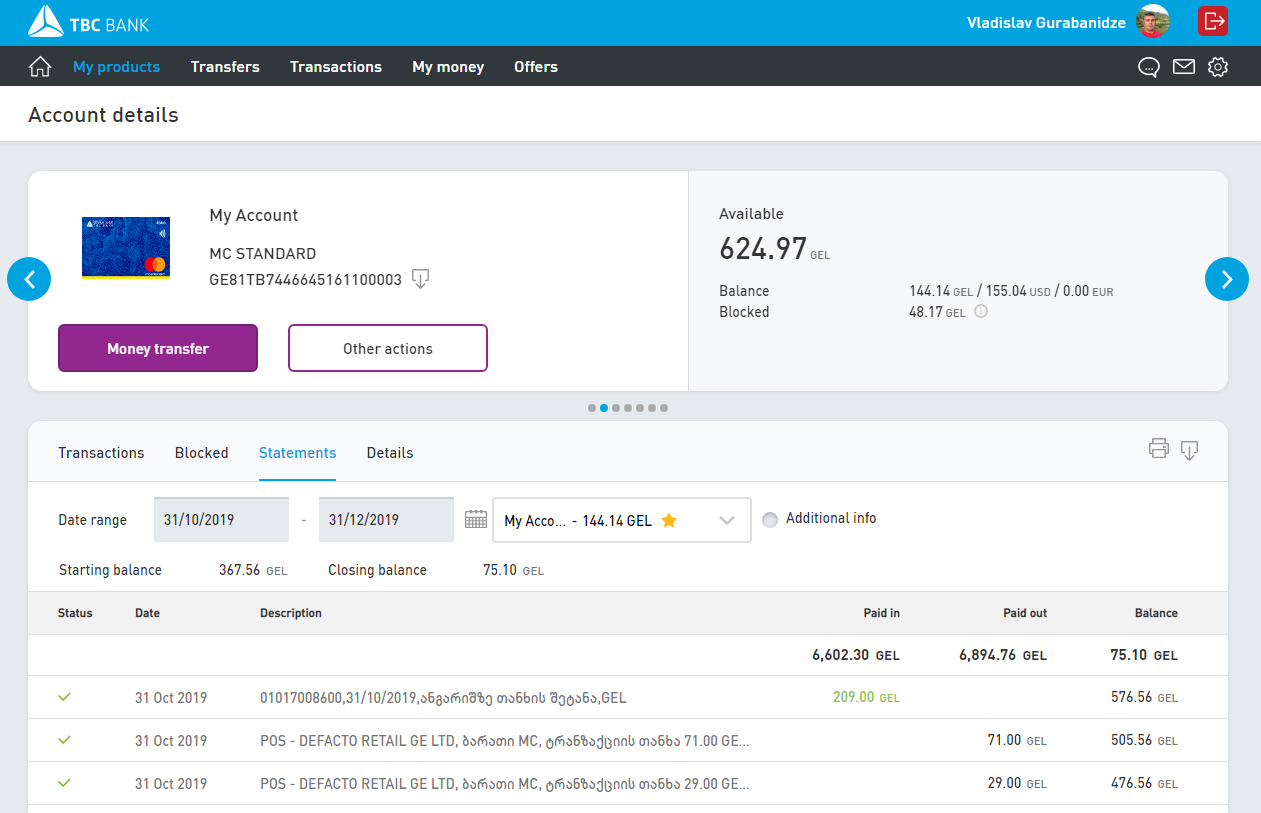Open the mail envelope inbox icon

1184,67
